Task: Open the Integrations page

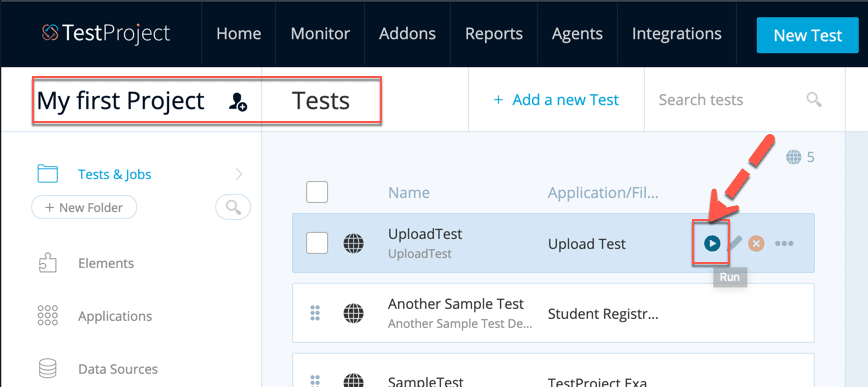Action: [x=676, y=34]
